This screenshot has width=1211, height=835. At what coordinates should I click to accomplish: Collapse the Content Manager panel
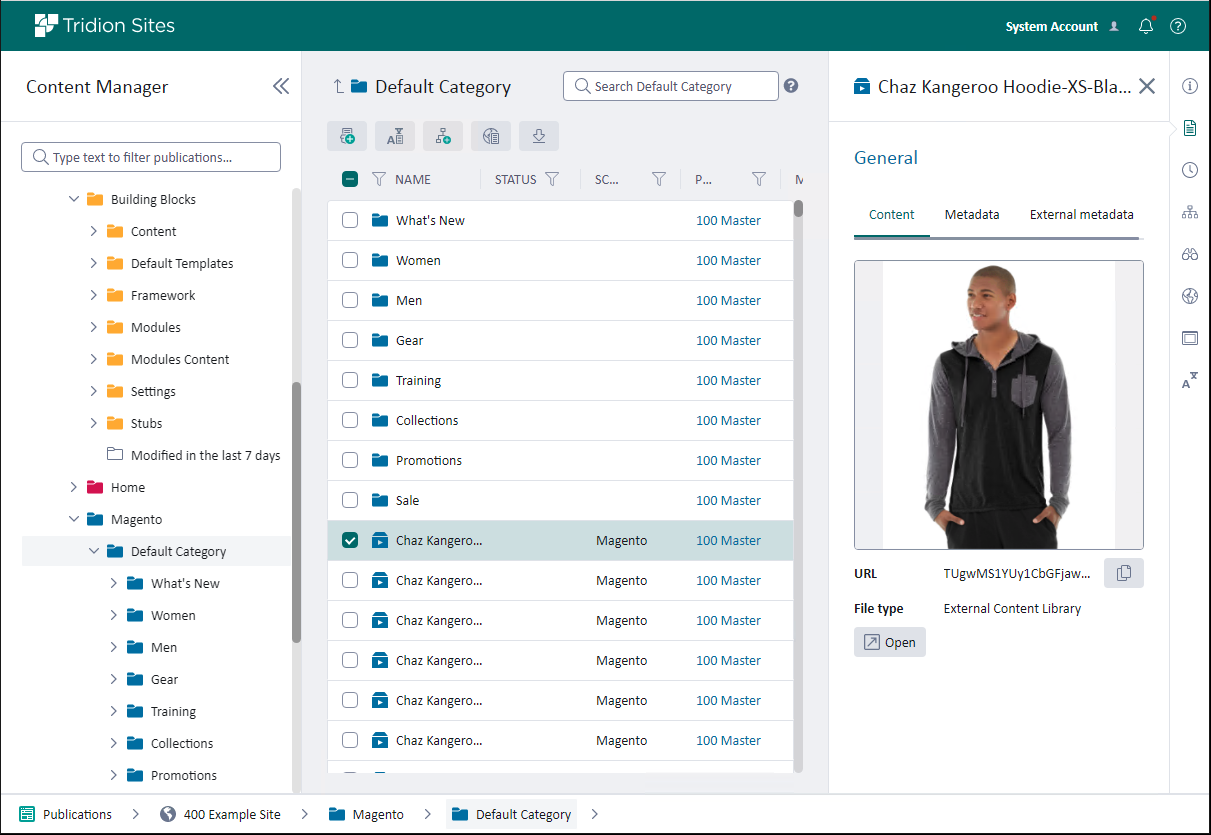pos(281,87)
